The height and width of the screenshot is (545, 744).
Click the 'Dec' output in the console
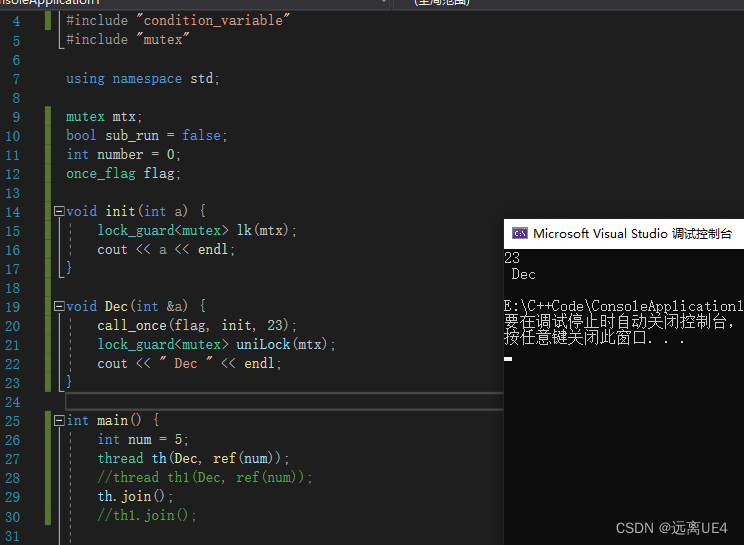pyautogui.click(x=523, y=274)
